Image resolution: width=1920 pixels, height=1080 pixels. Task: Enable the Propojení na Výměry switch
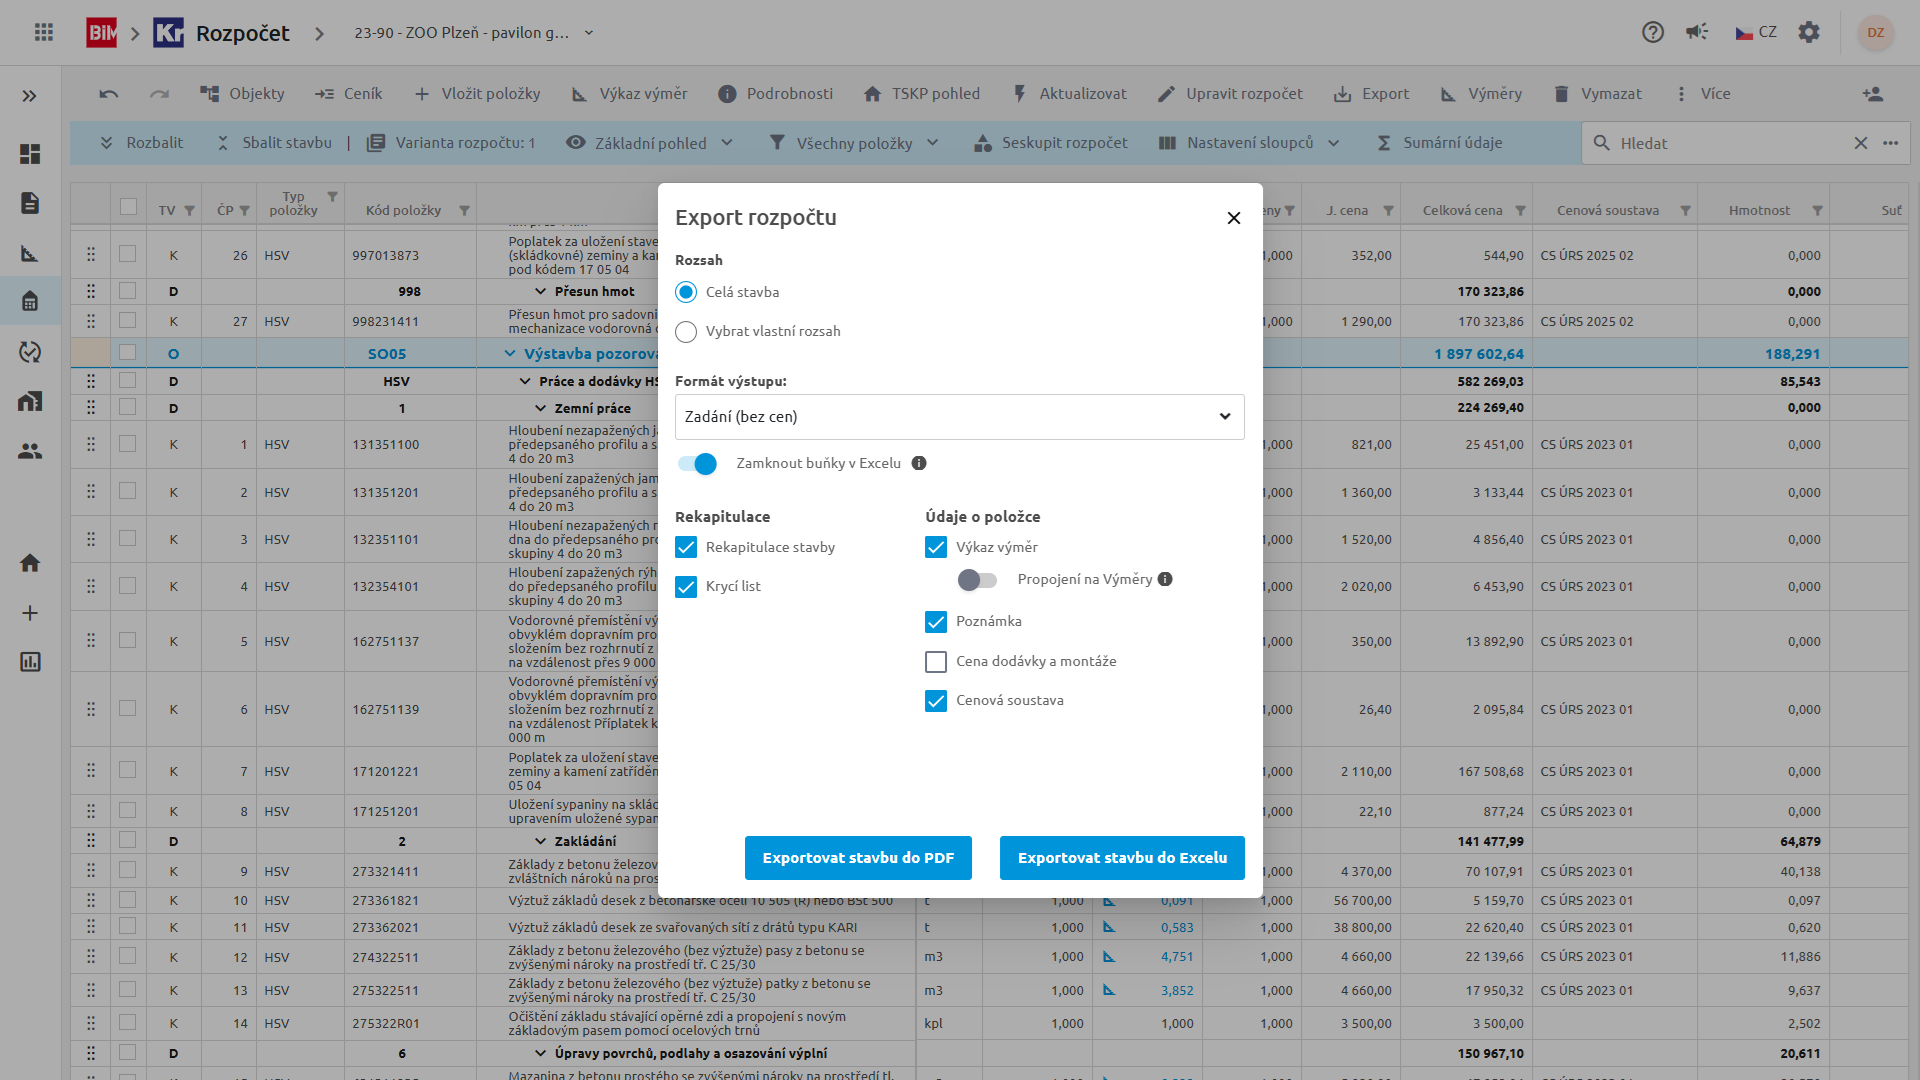point(977,580)
